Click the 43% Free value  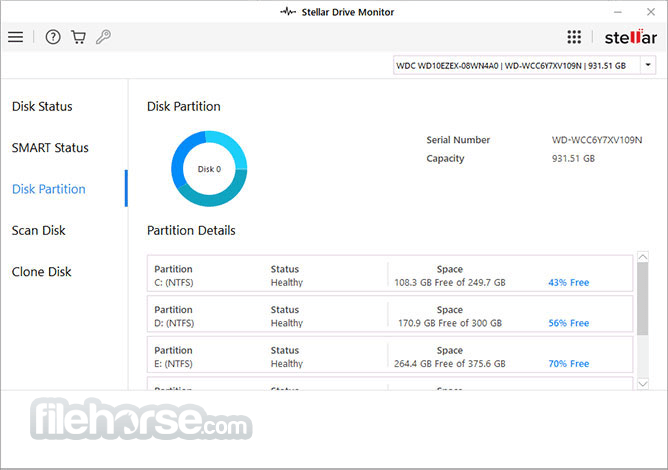[x=568, y=283]
